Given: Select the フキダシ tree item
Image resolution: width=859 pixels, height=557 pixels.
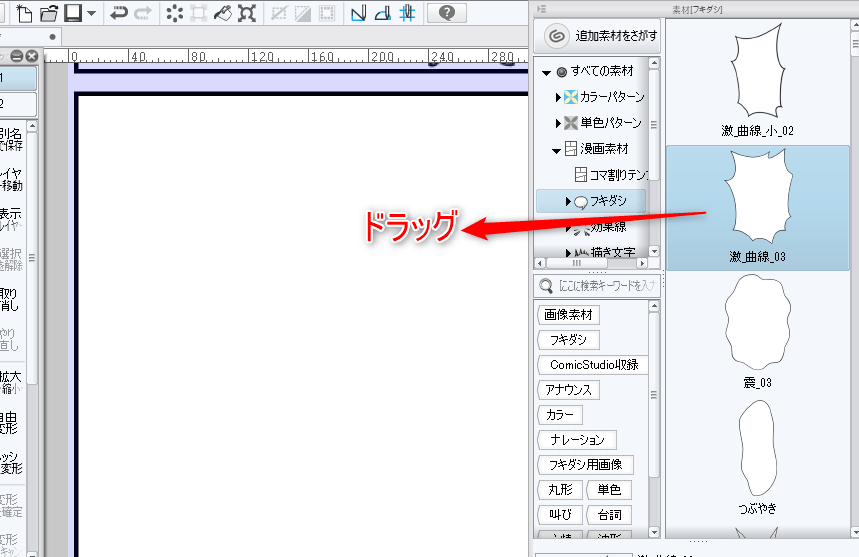Looking at the screenshot, I should click(x=591, y=201).
